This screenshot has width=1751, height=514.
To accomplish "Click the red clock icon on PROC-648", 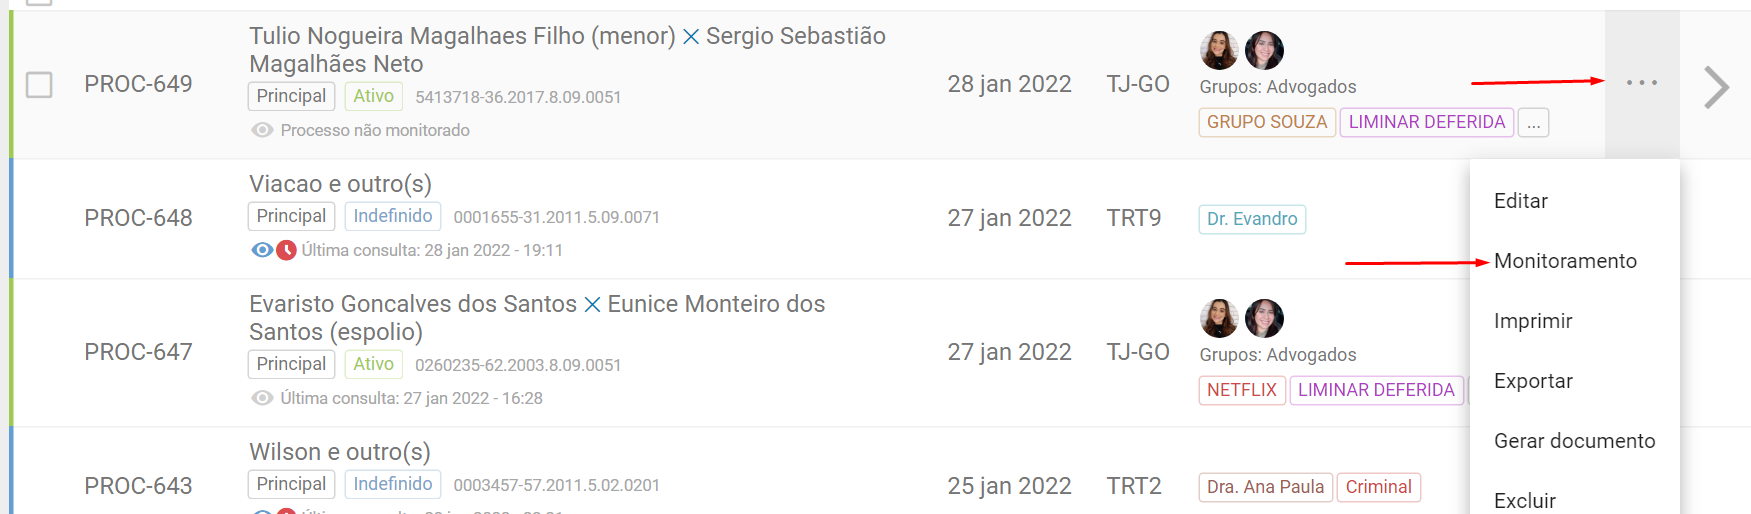I will coord(286,250).
